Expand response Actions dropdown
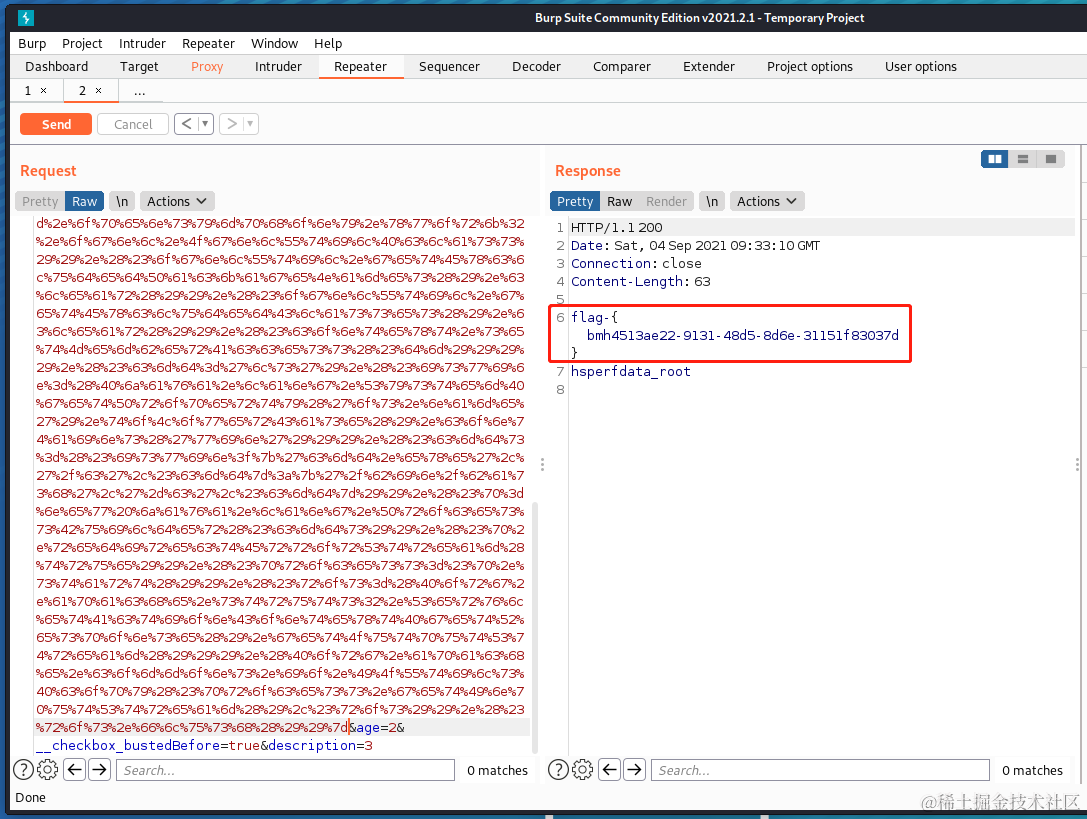 [767, 201]
